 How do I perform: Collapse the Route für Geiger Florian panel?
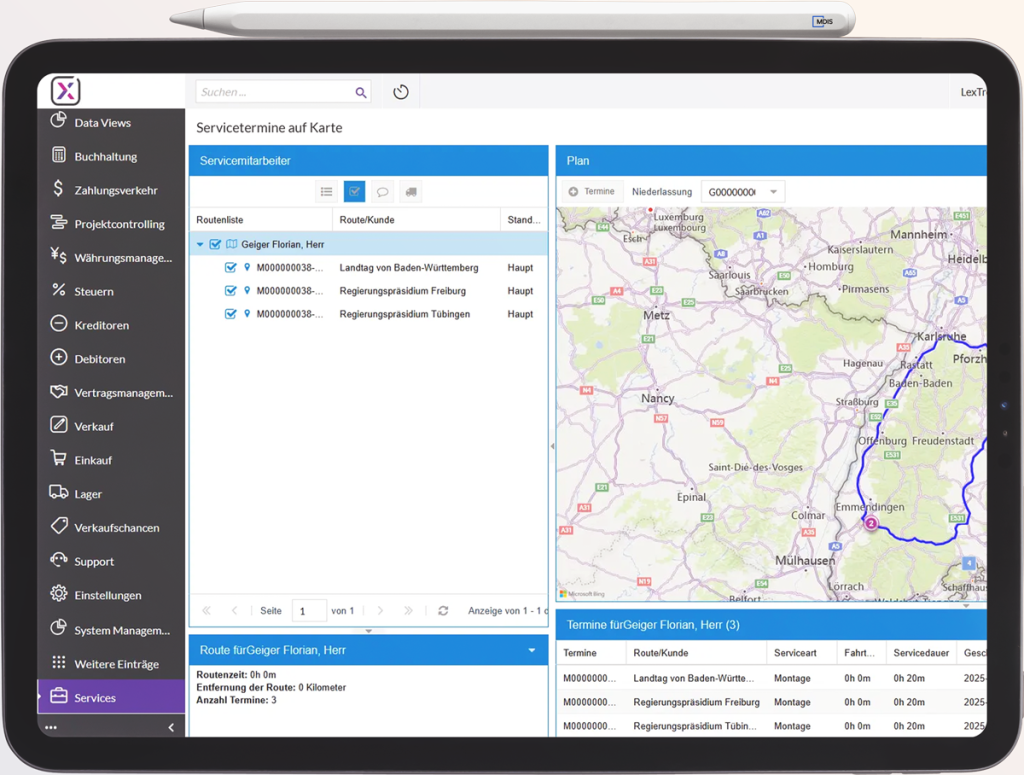pos(532,650)
